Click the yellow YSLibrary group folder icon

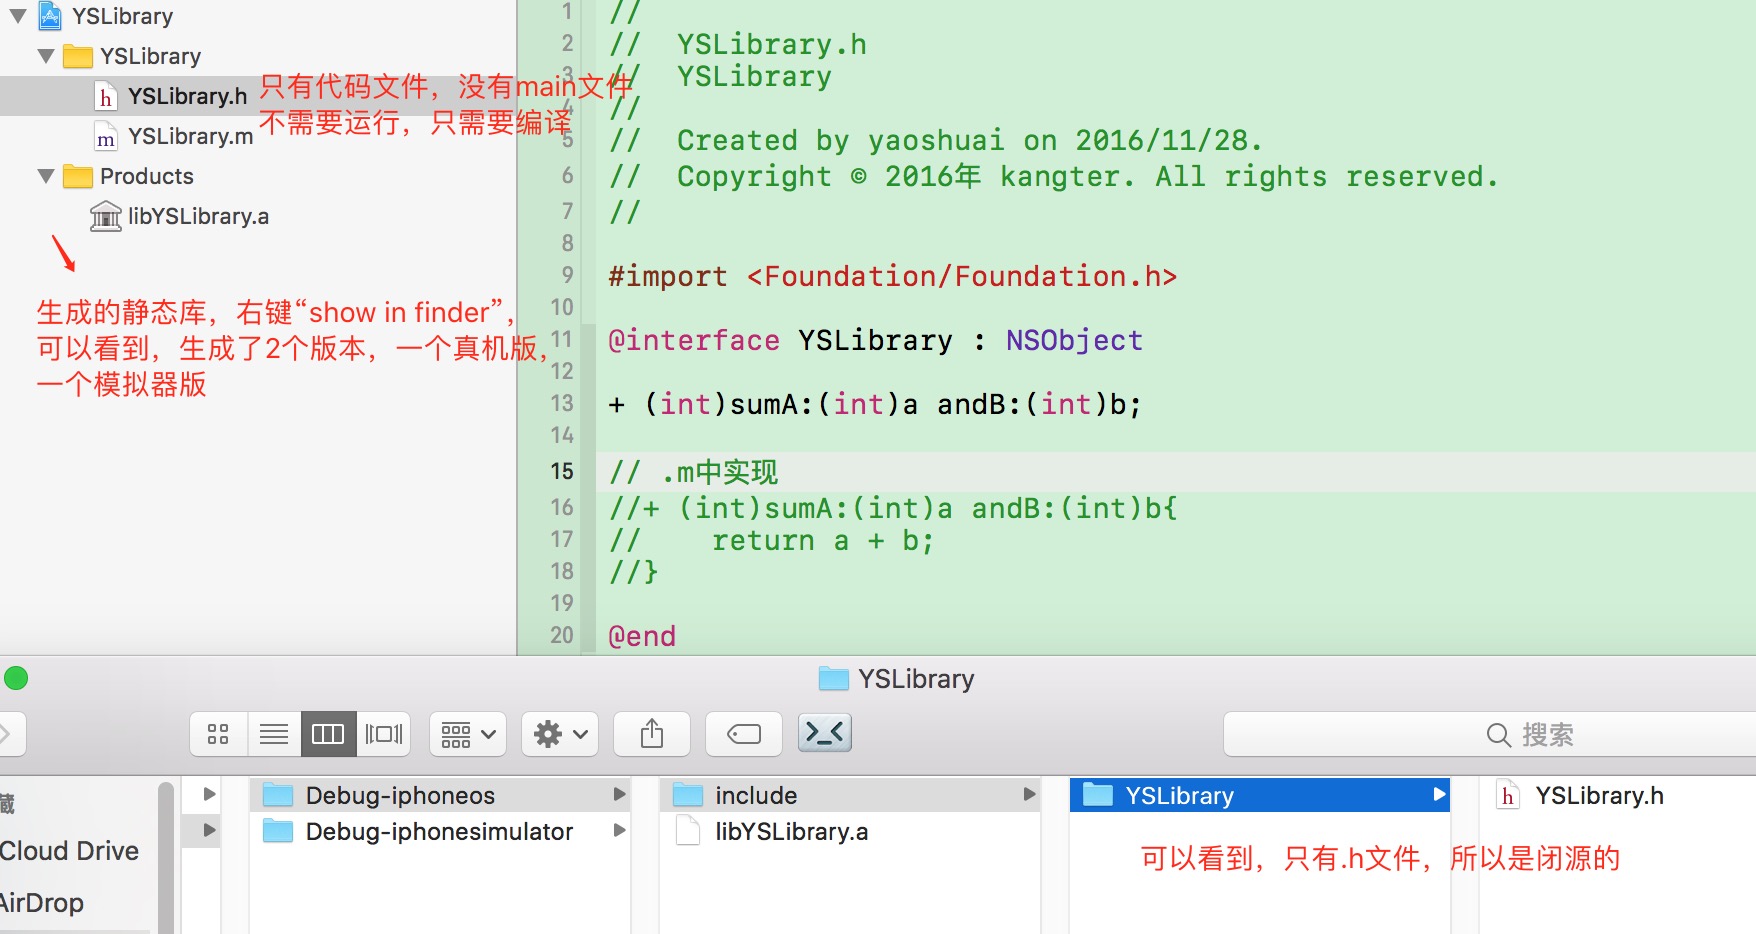pos(78,56)
